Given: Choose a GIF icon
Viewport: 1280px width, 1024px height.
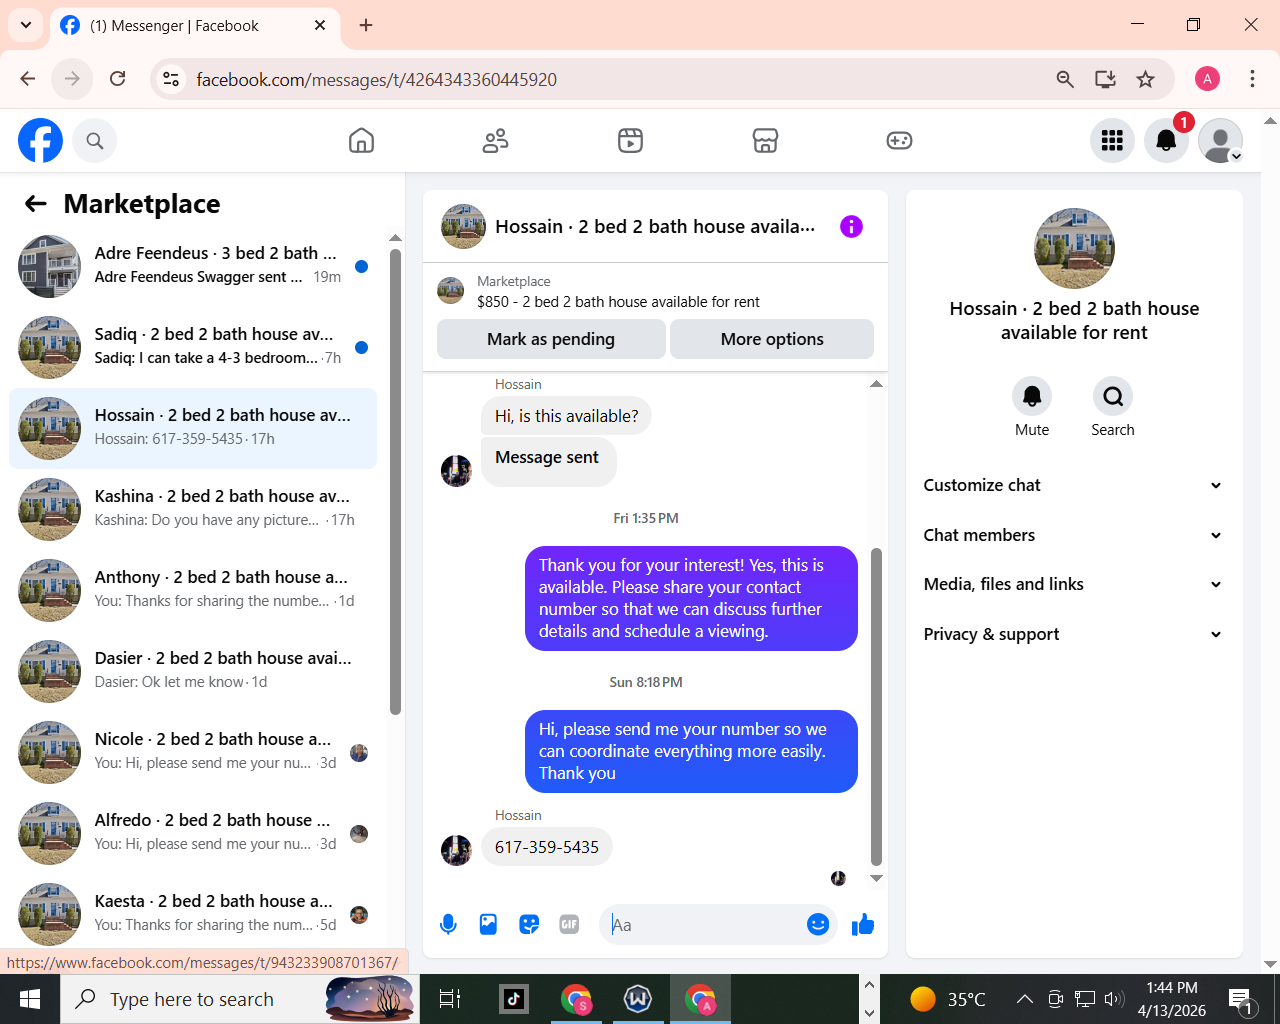Looking at the screenshot, I should click(x=569, y=925).
